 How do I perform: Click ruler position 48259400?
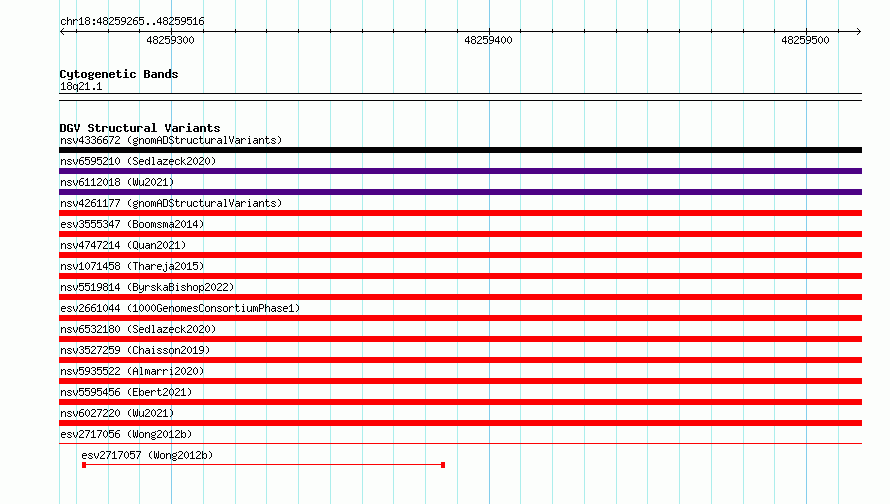tap(488, 40)
